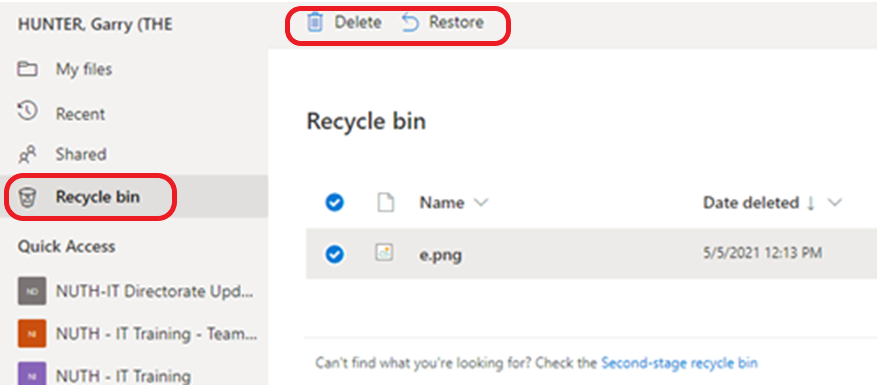892x391 pixels.
Task: Click the e.png image file icon
Action: 385,253
